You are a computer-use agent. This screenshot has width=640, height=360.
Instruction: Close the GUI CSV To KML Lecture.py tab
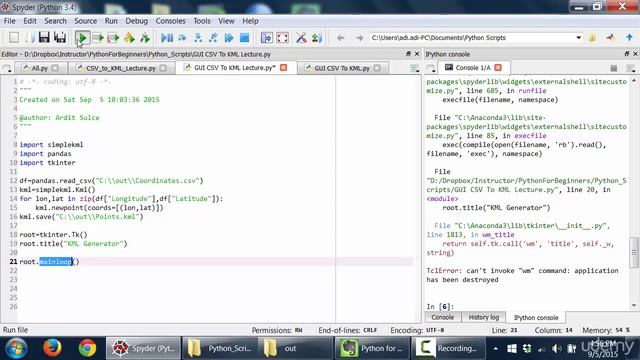point(283,68)
